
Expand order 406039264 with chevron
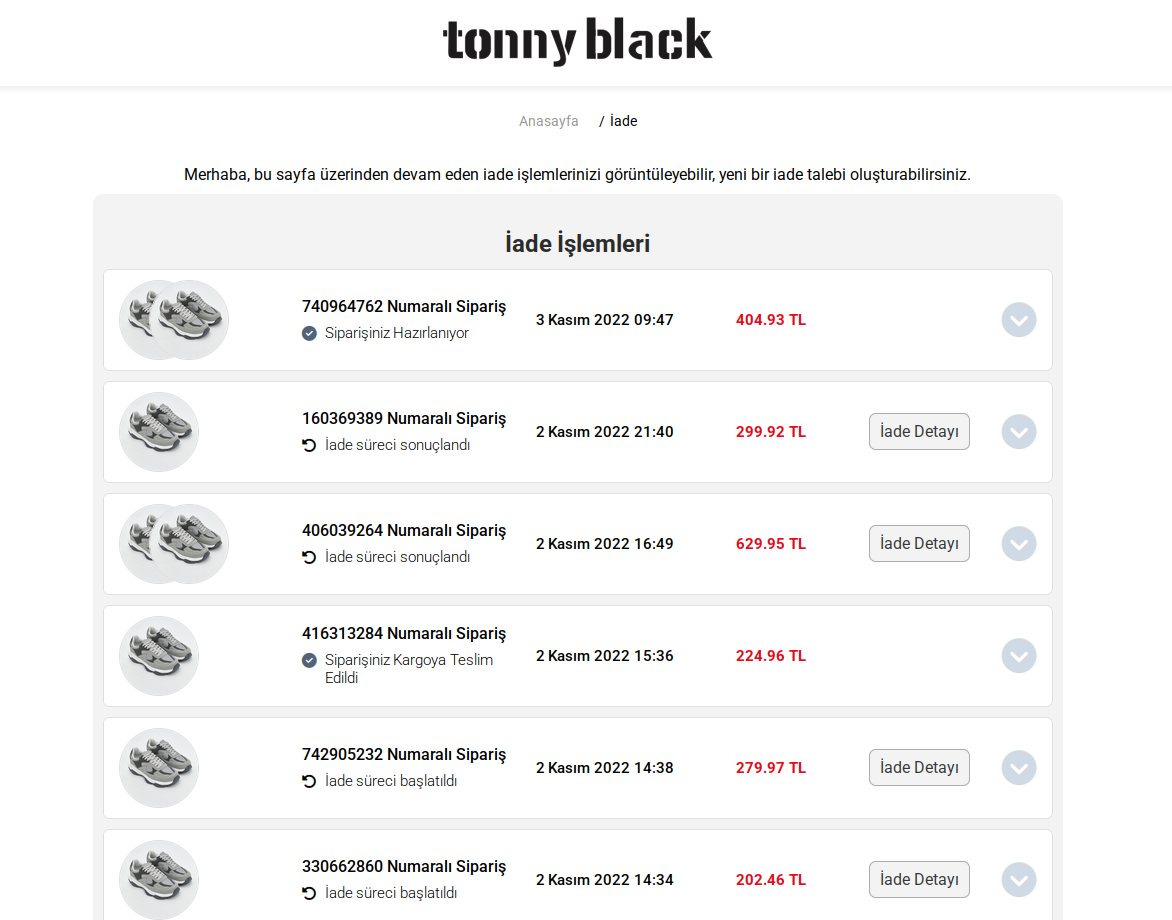click(x=1018, y=544)
